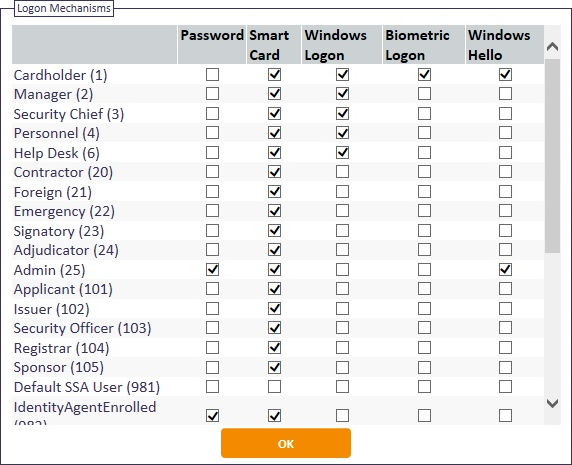Image resolution: width=572 pixels, height=465 pixels.
Task: Enable Windows Logon for Contractor (20)
Action: pos(342,172)
